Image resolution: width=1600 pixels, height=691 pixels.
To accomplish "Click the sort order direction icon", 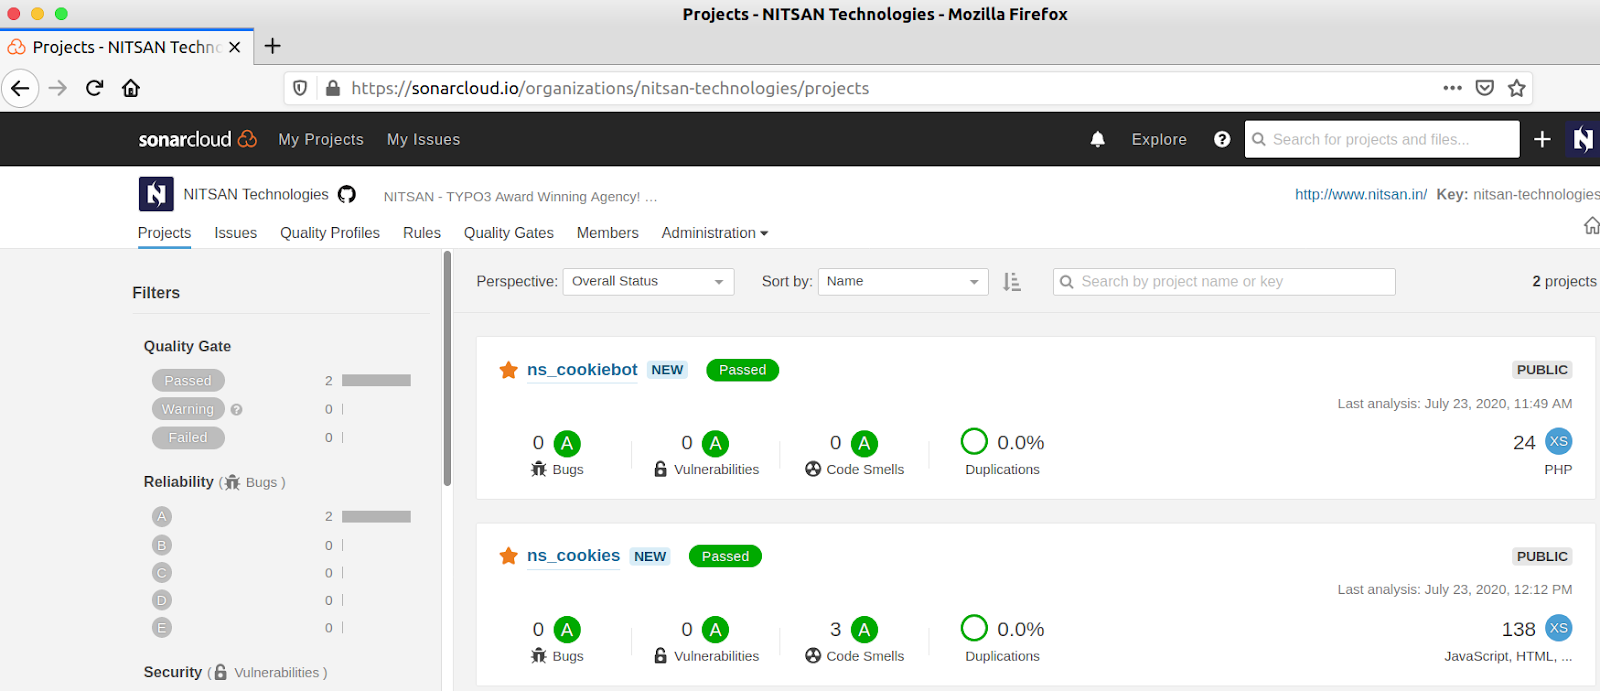I will tap(1012, 282).
